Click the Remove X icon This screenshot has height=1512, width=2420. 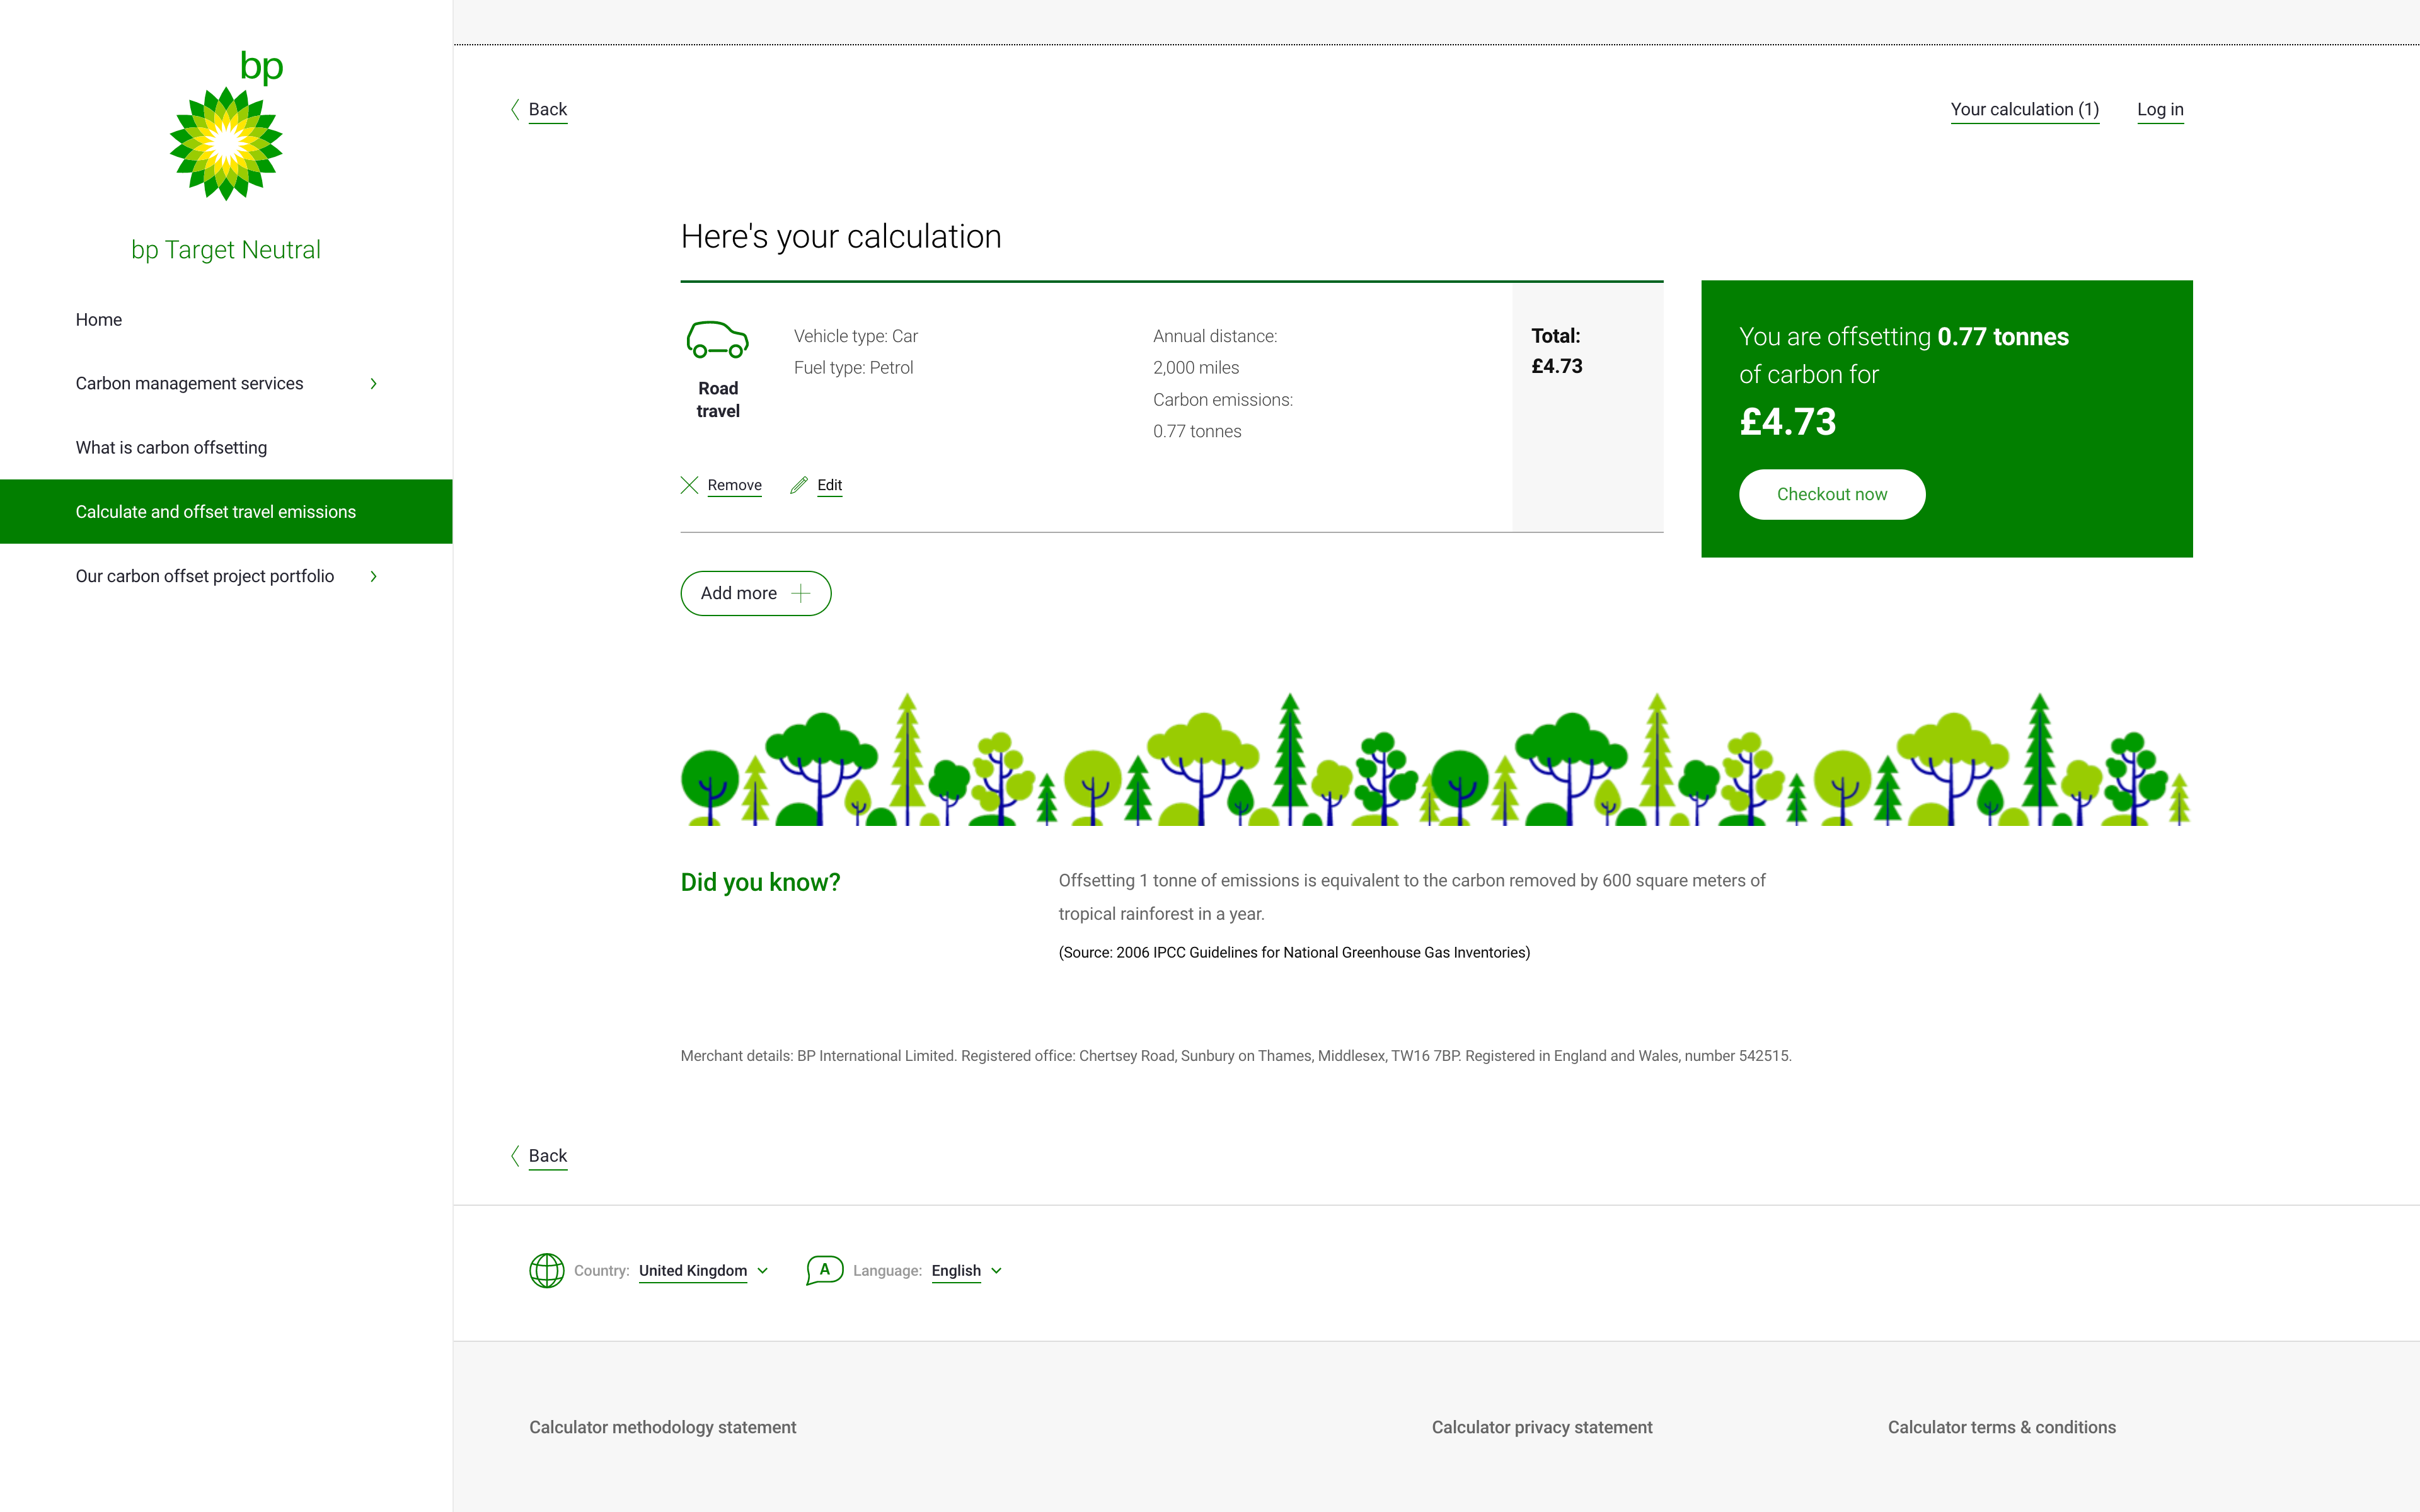pos(689,485)
